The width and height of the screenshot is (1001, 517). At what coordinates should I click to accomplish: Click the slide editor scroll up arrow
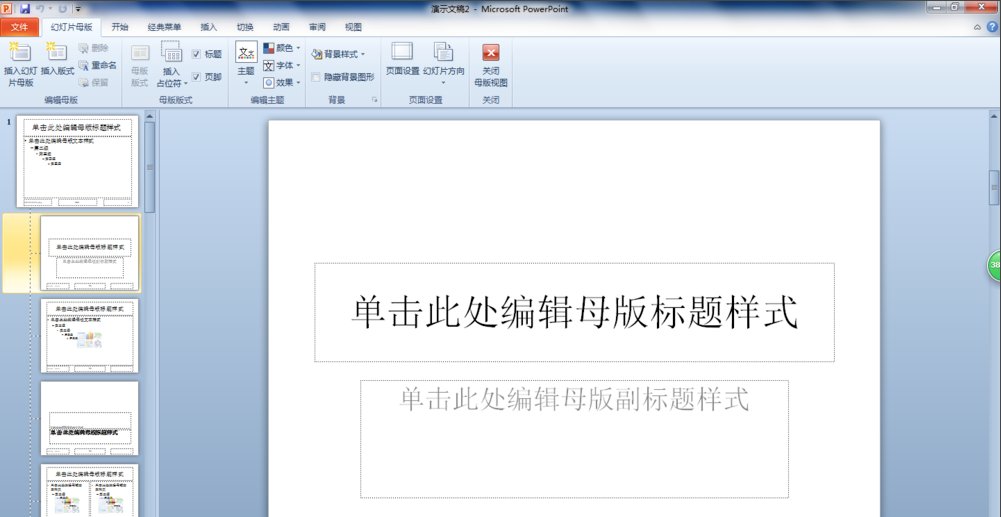995,116
